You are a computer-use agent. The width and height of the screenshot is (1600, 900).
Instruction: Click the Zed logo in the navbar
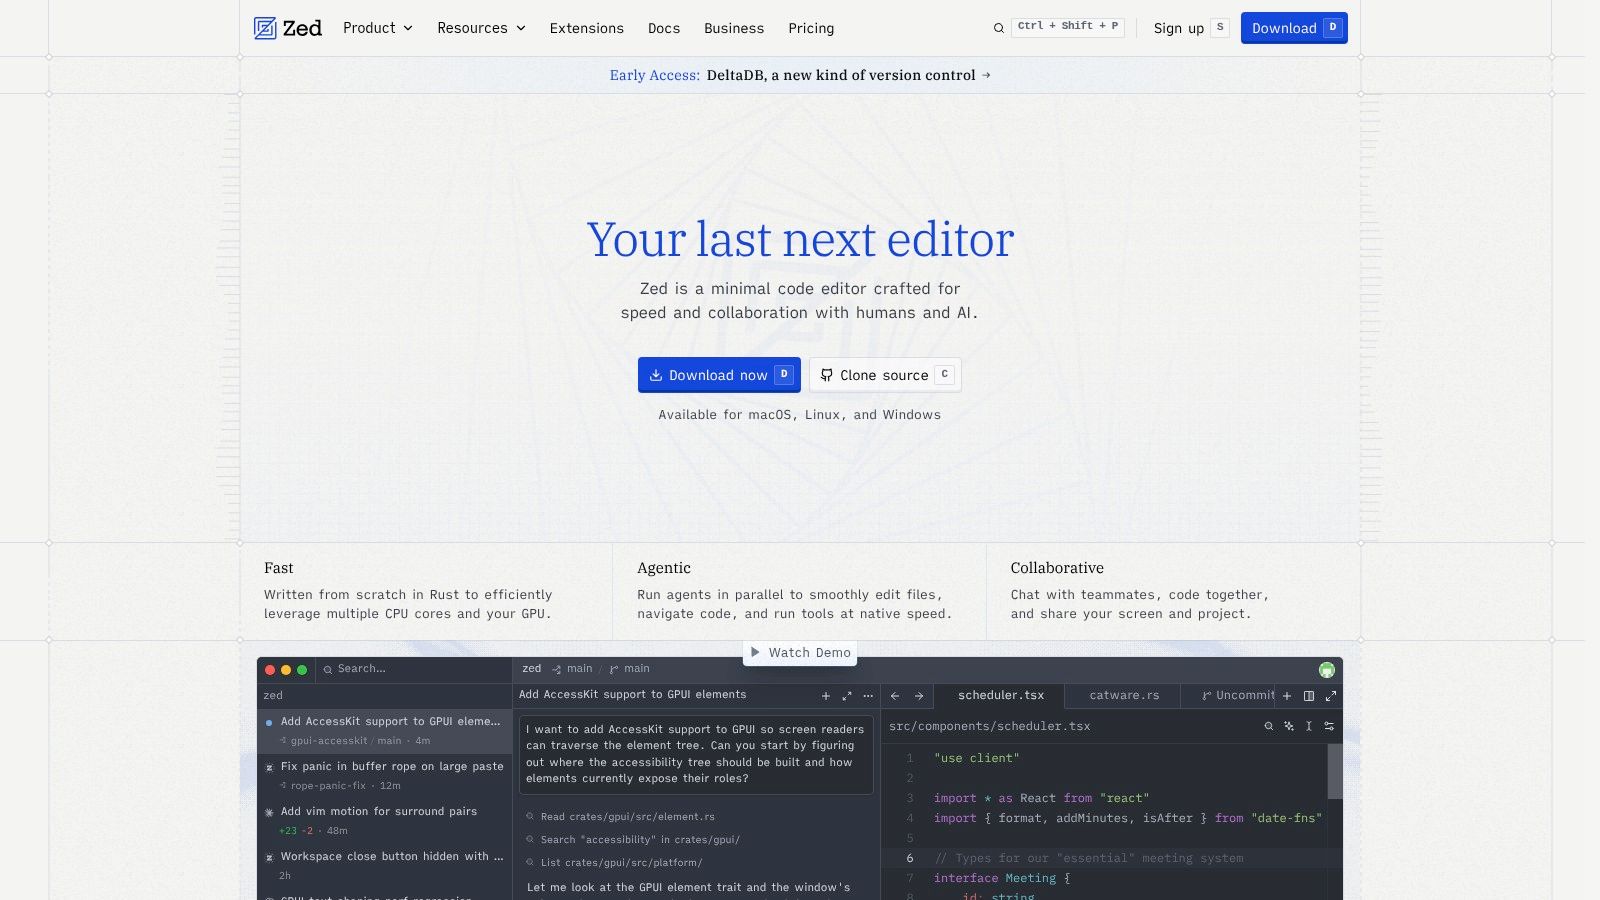(x=288, y=28)
